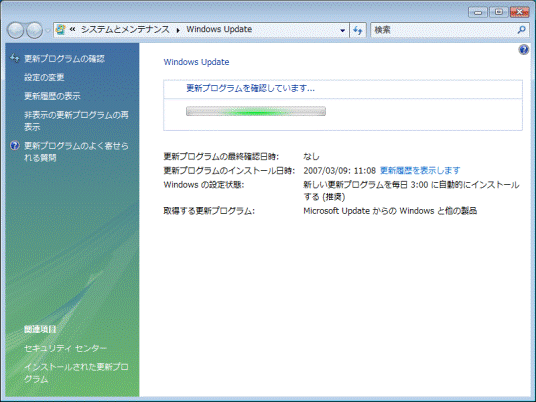Click the 関連項目 heading in sidebar
536x402 pixels.
click(x=40, y=330)
